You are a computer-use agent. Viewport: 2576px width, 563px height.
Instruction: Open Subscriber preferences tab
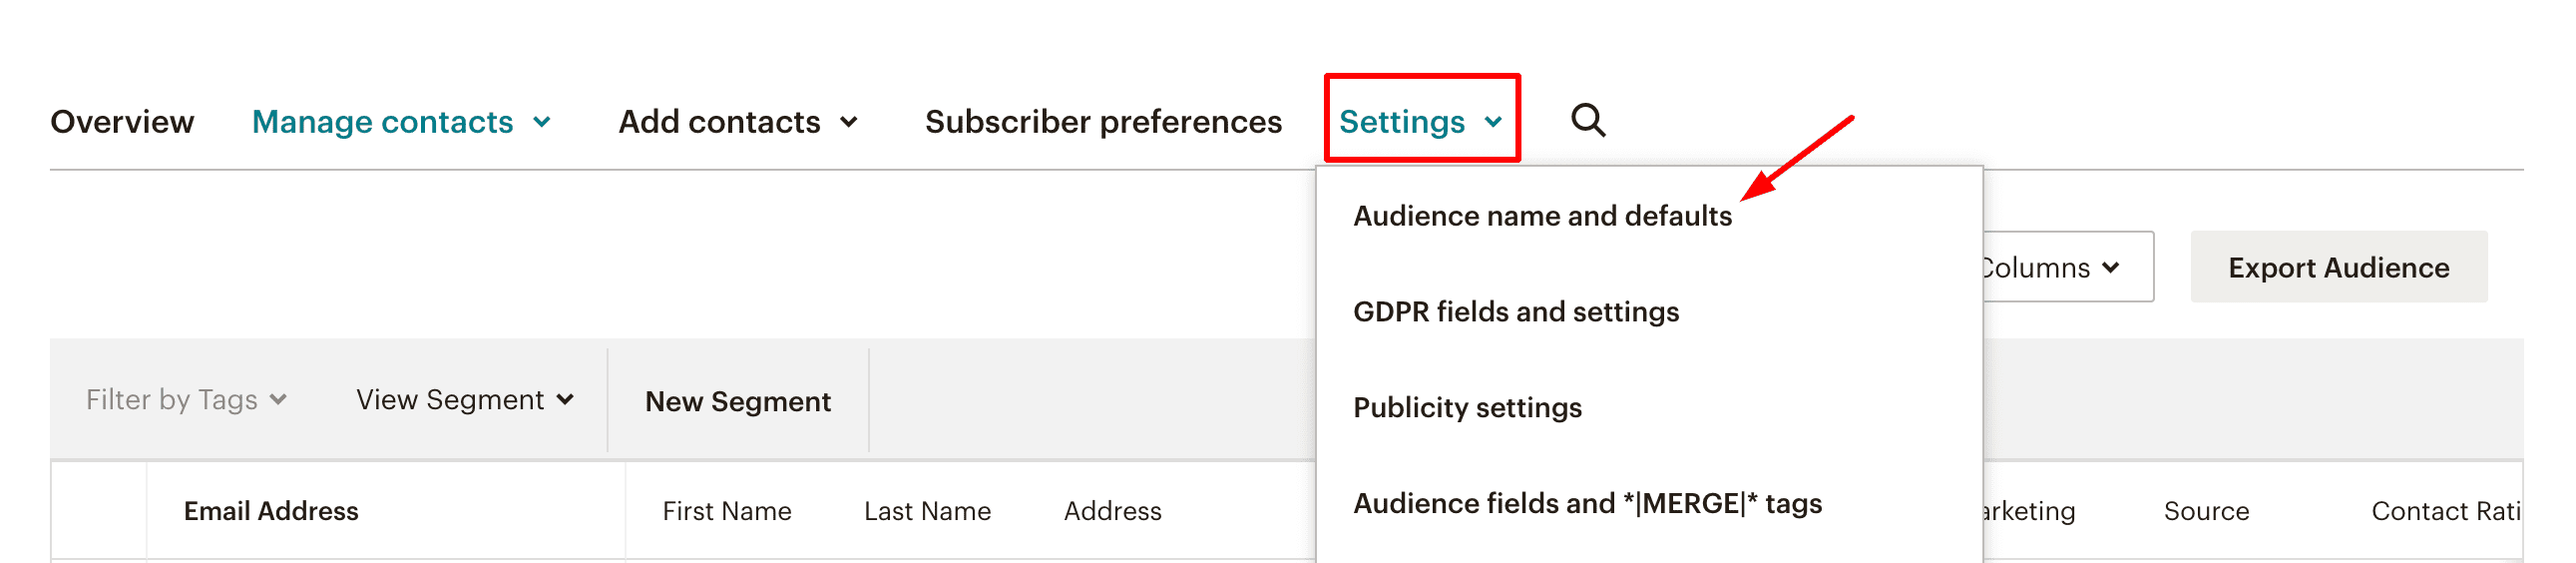1103,122
